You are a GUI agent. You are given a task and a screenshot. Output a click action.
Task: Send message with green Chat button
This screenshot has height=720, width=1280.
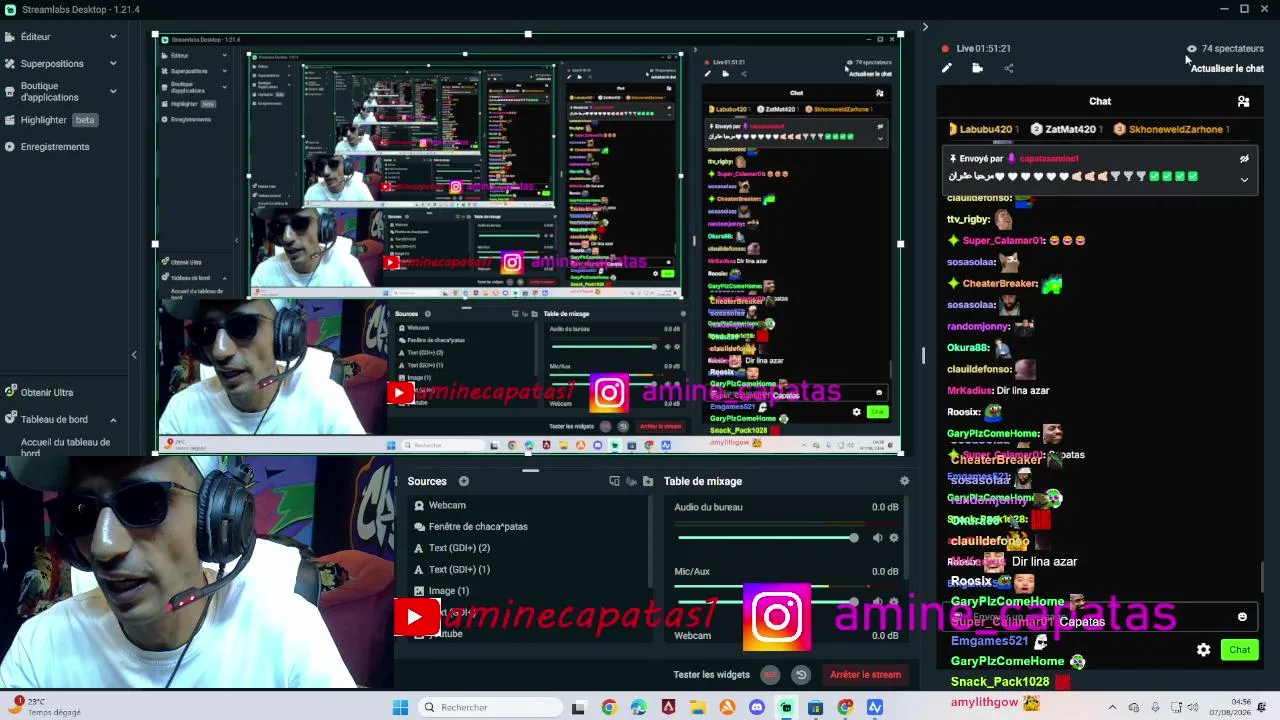click(1240, 650)
